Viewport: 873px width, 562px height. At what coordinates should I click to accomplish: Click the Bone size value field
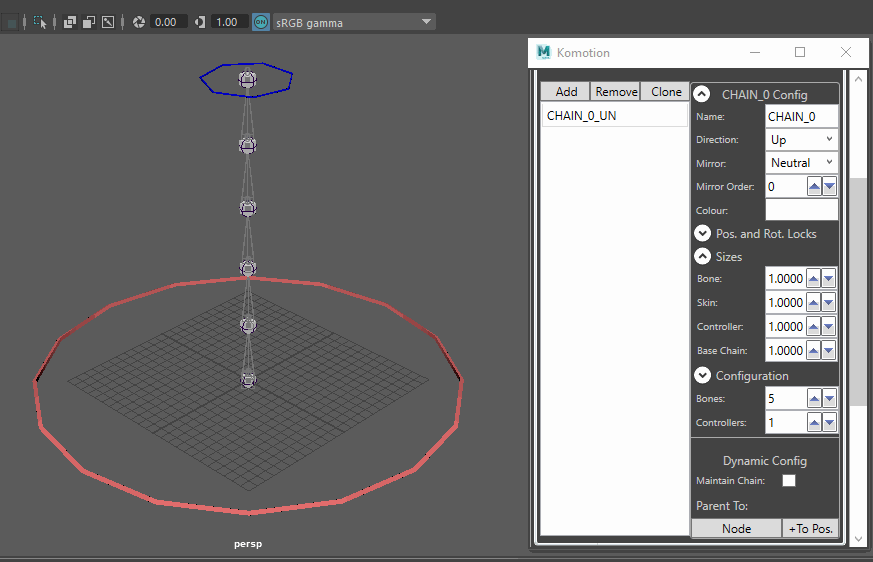tap(786, 278)
